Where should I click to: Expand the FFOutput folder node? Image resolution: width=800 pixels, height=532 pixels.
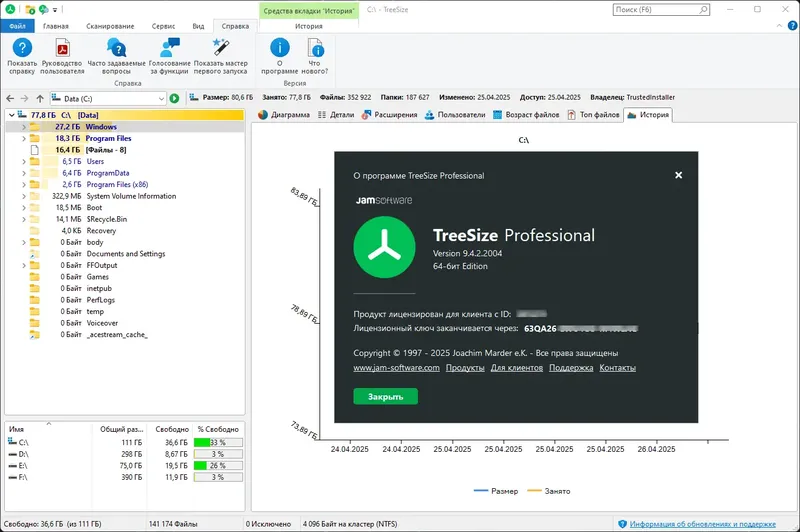click(23, 265)
